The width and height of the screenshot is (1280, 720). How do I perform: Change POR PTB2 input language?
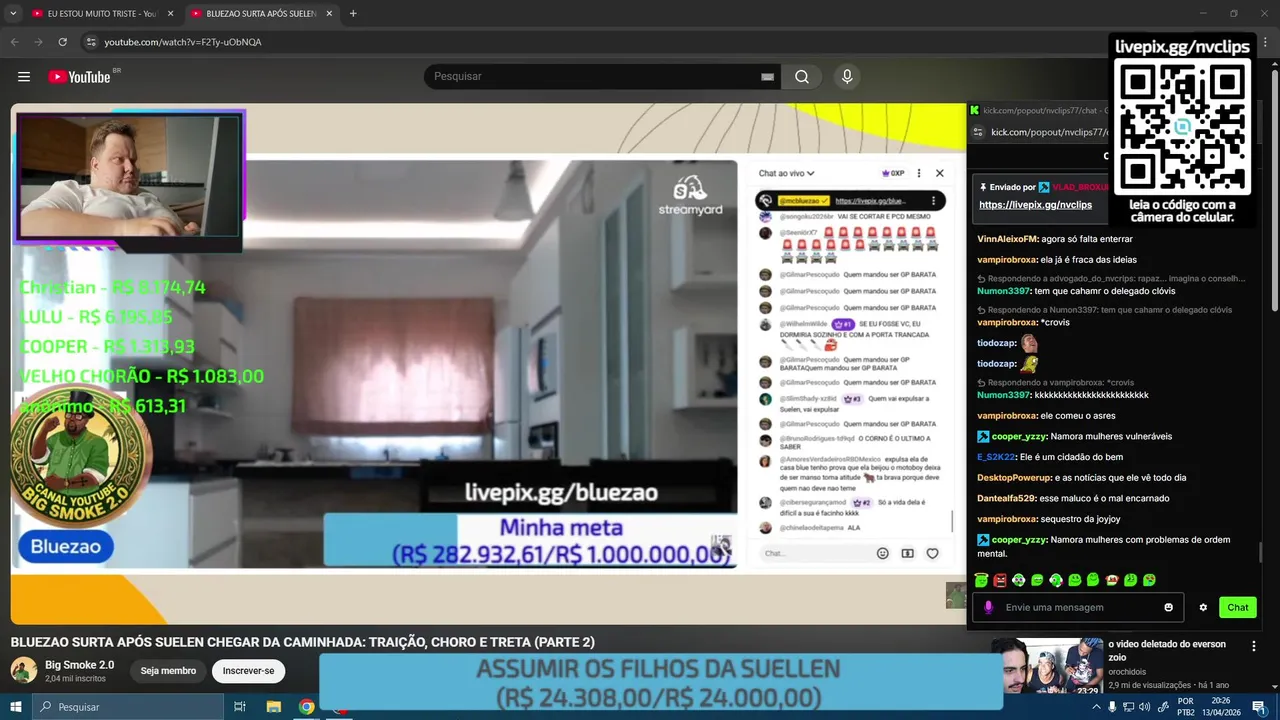point(1186,707)
